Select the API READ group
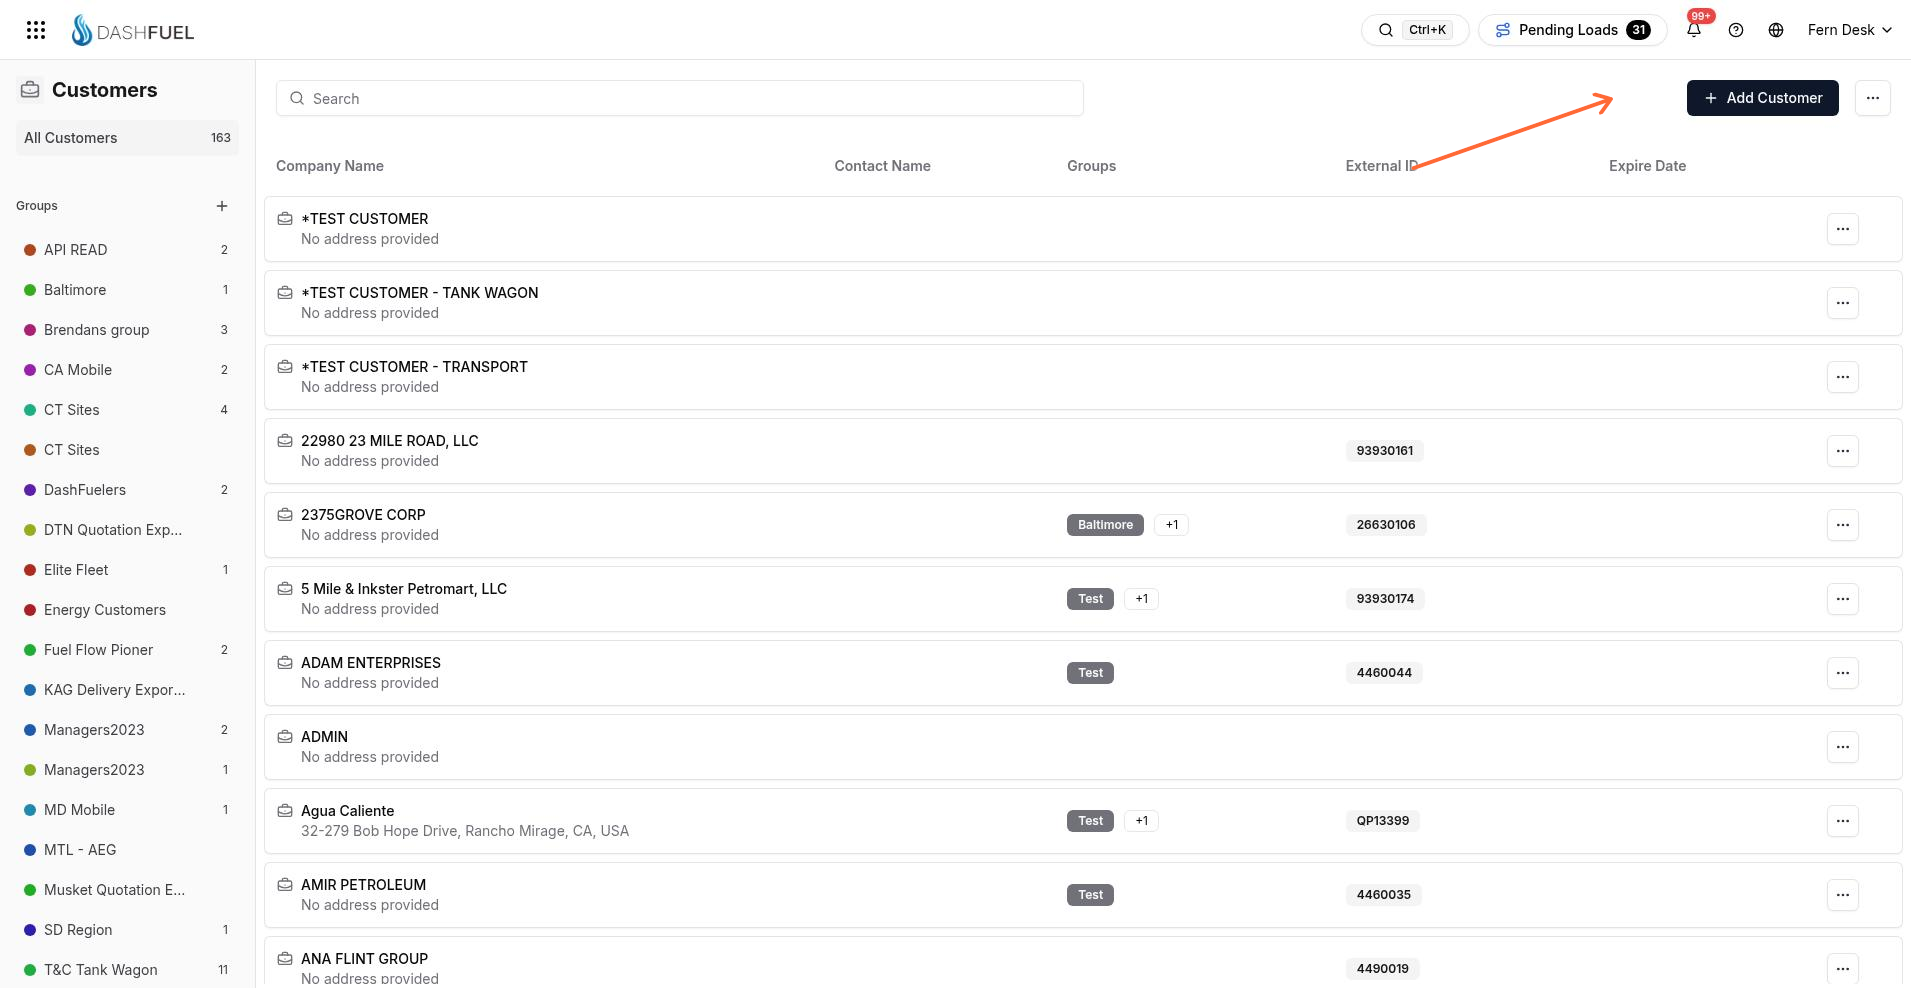Screen dimensions: 1911x988 127,250
